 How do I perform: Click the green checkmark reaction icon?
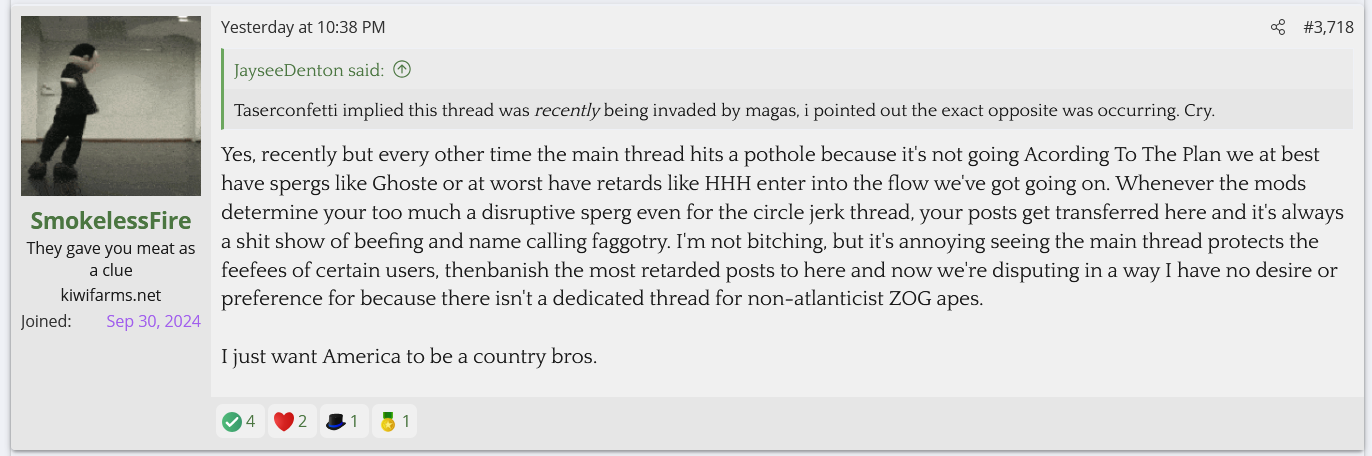tap(232, 422)
